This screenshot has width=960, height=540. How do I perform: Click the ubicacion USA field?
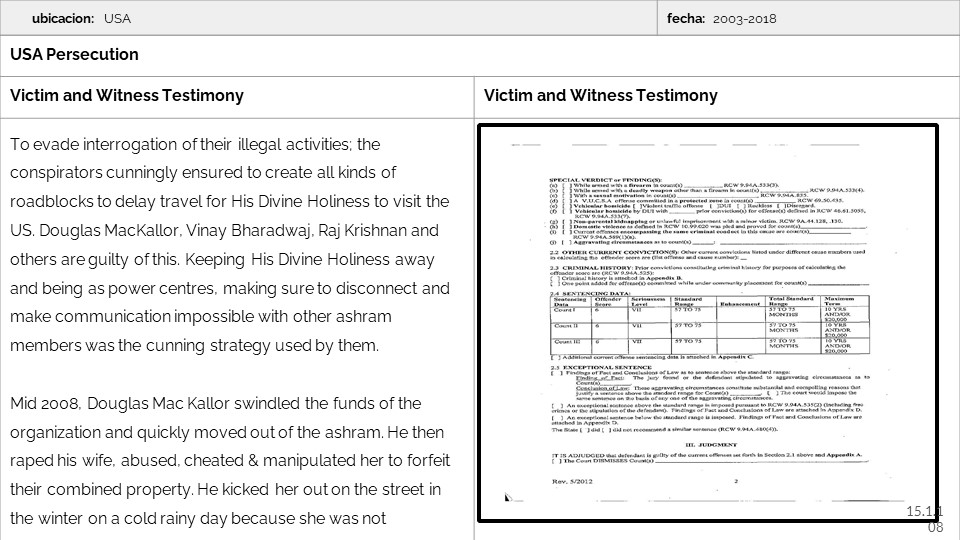click(80, 19)
